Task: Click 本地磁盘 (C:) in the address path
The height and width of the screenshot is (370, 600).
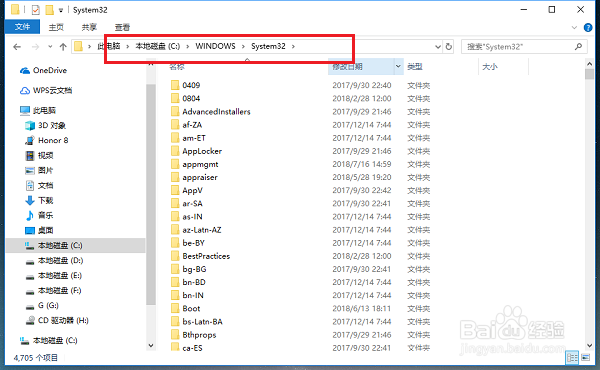Action: [x=158, y=46]
